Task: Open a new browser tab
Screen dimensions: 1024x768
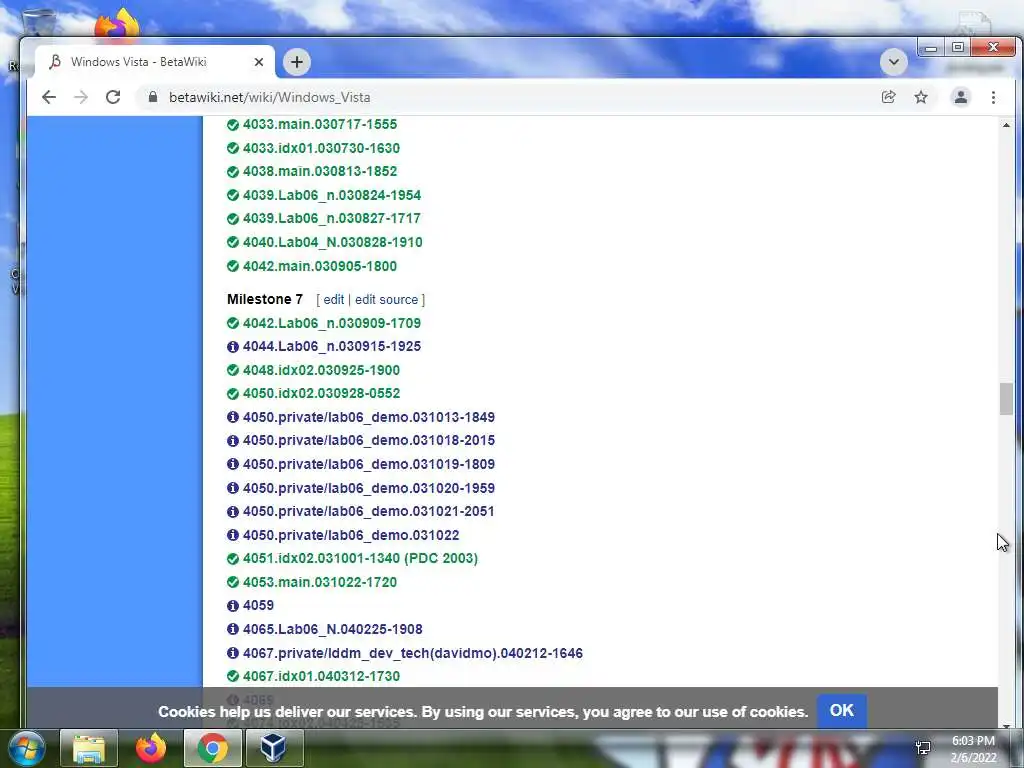Action: pos(296,62)
